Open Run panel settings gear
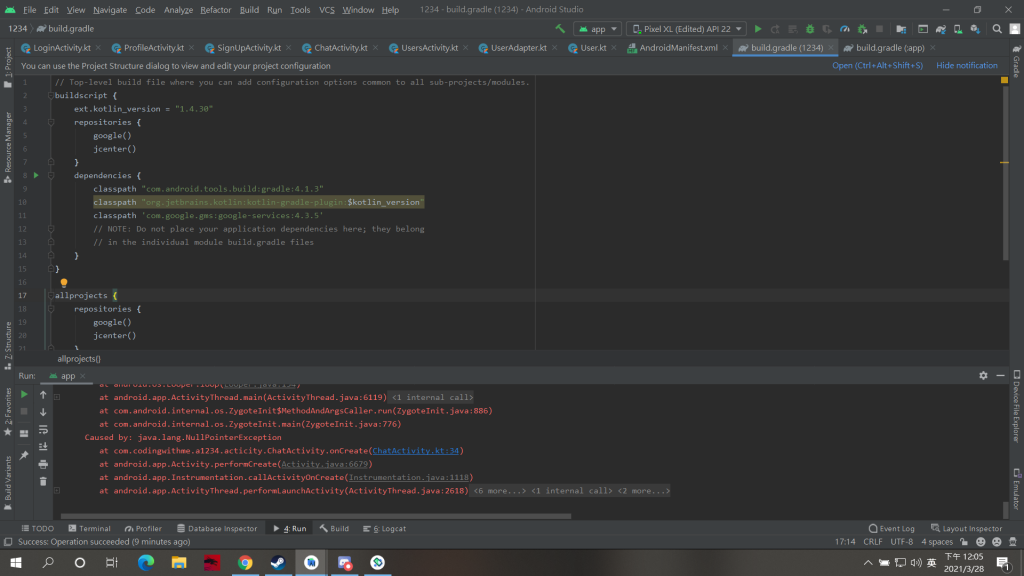This screenshot has width=1024, height=576. pyautogui.click(x=983, y=376)
